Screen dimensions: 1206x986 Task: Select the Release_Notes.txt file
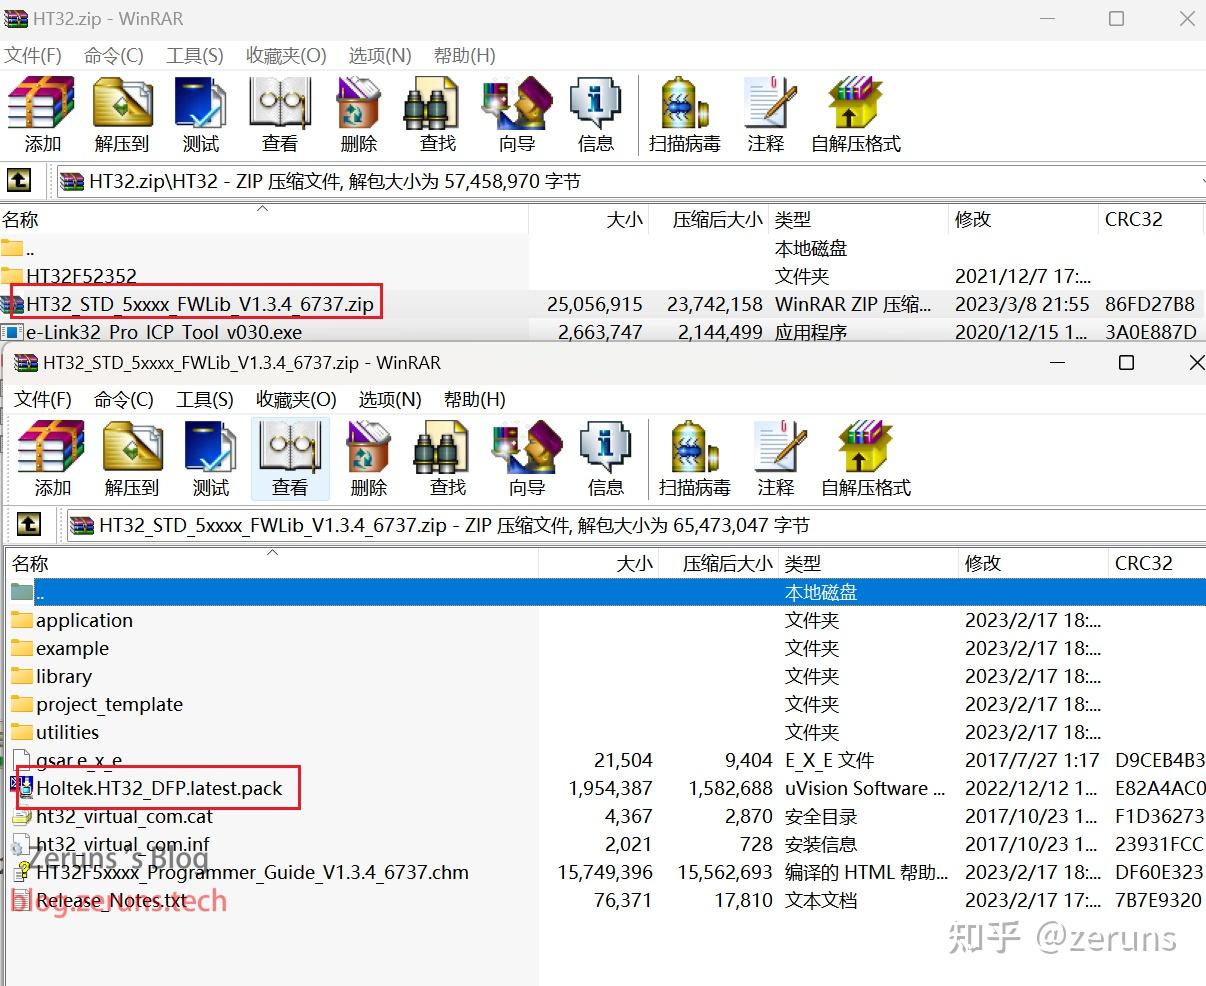pos(110,900)
